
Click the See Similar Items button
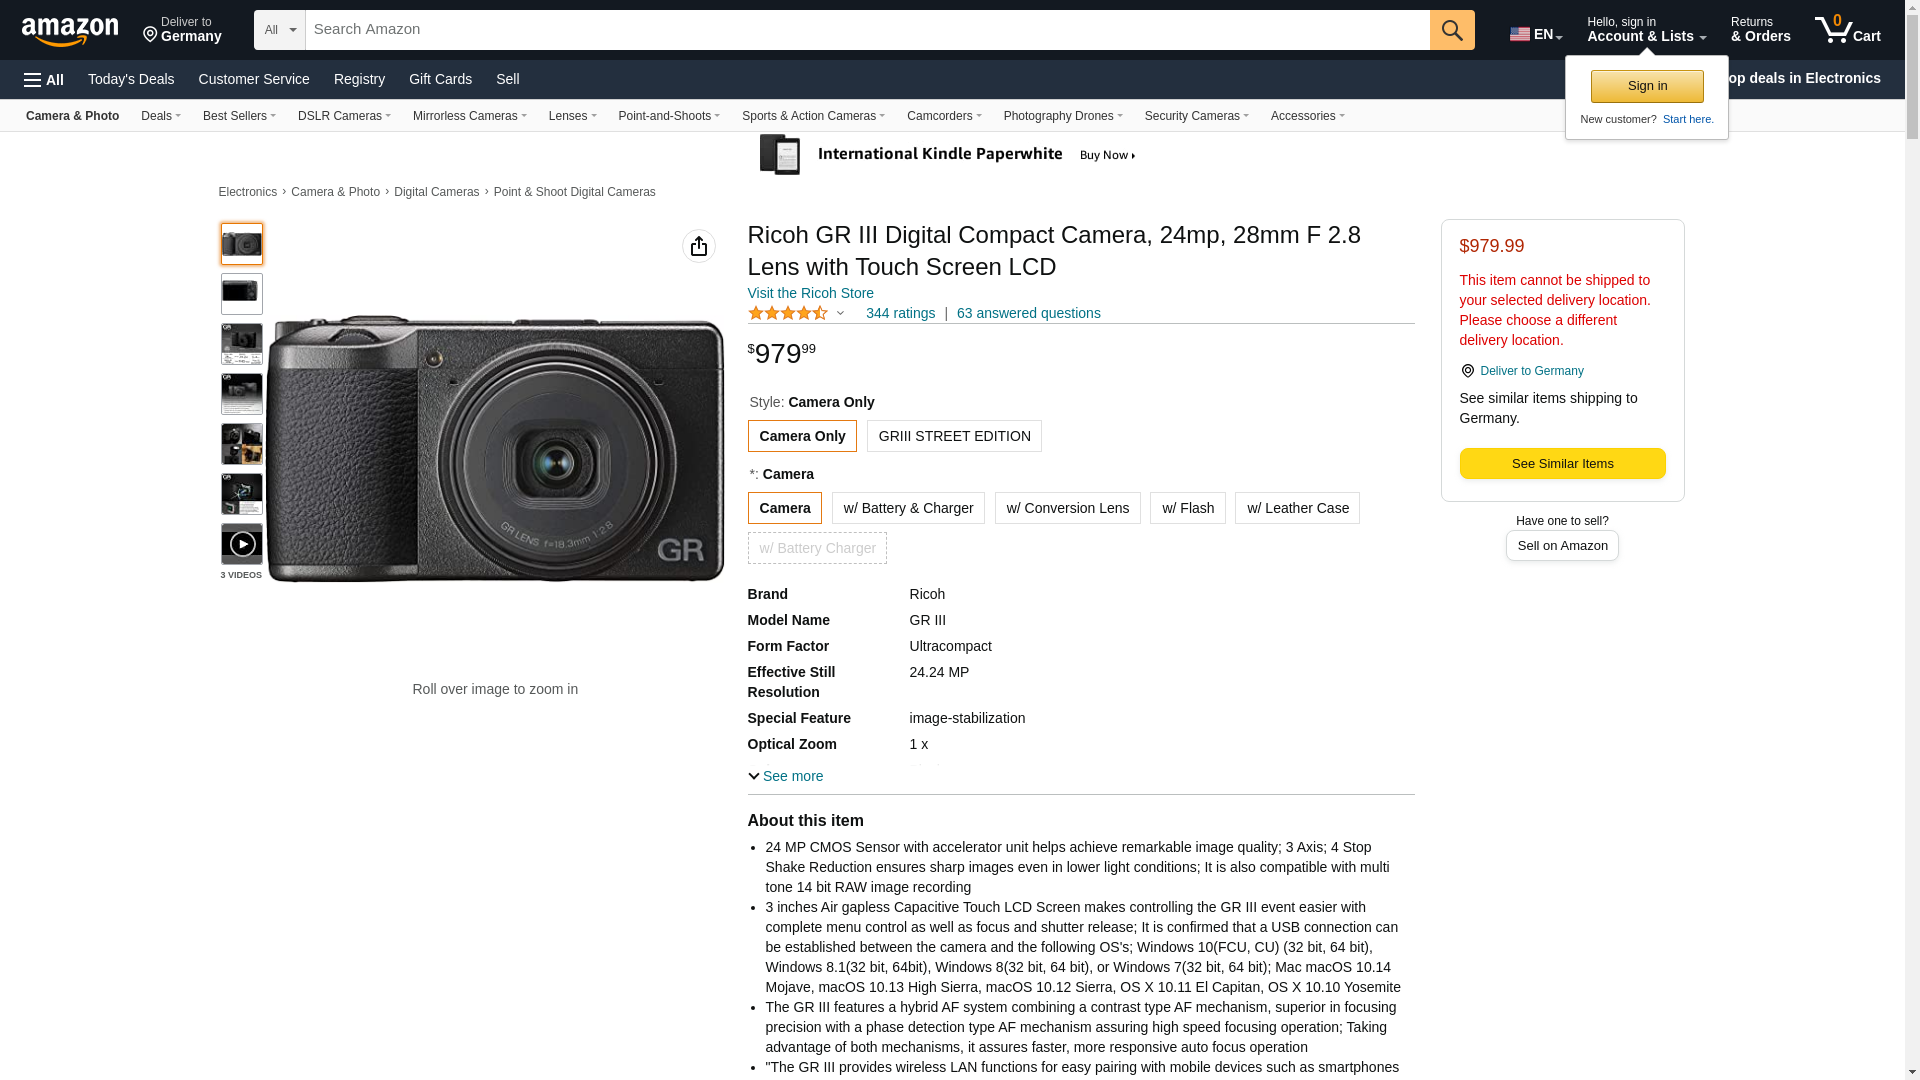click(1562, 464)
